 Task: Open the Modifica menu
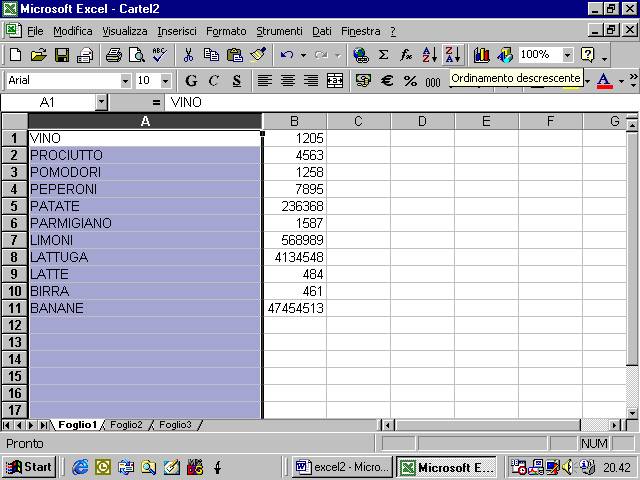point(73,31)
